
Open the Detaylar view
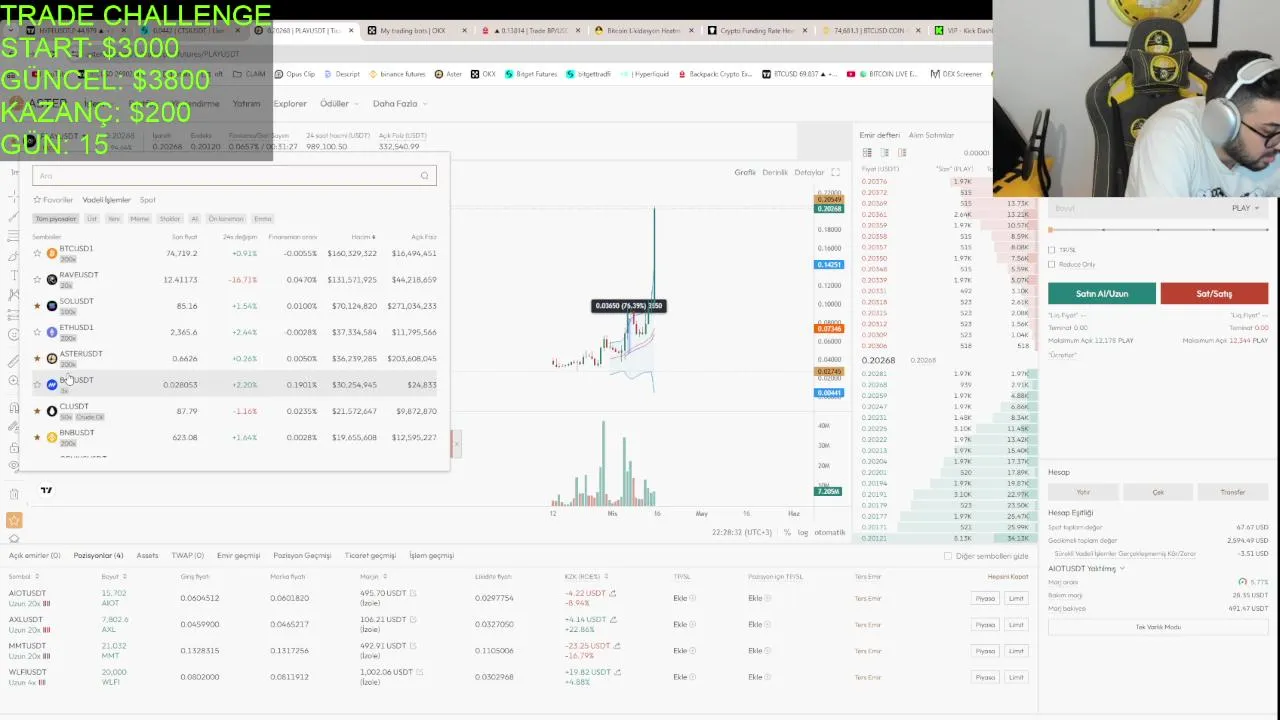click(809, 172)
